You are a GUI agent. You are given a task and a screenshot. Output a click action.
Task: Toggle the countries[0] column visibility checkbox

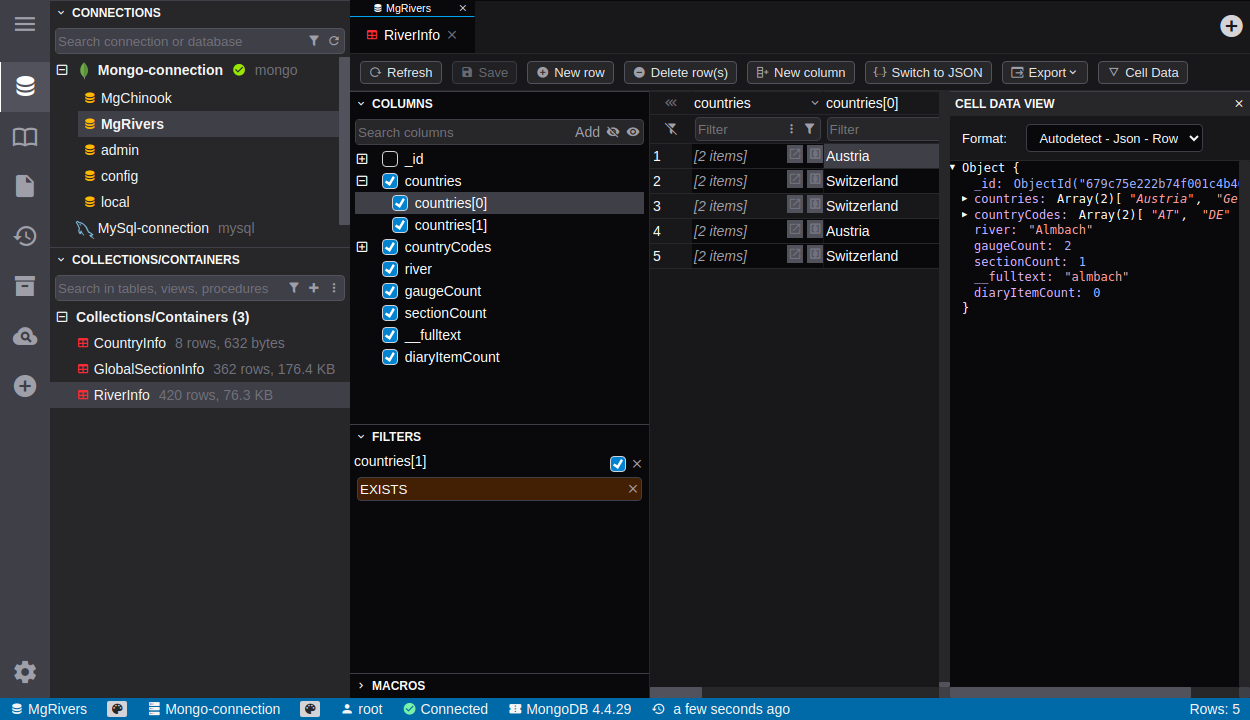[x=399, y=203]
